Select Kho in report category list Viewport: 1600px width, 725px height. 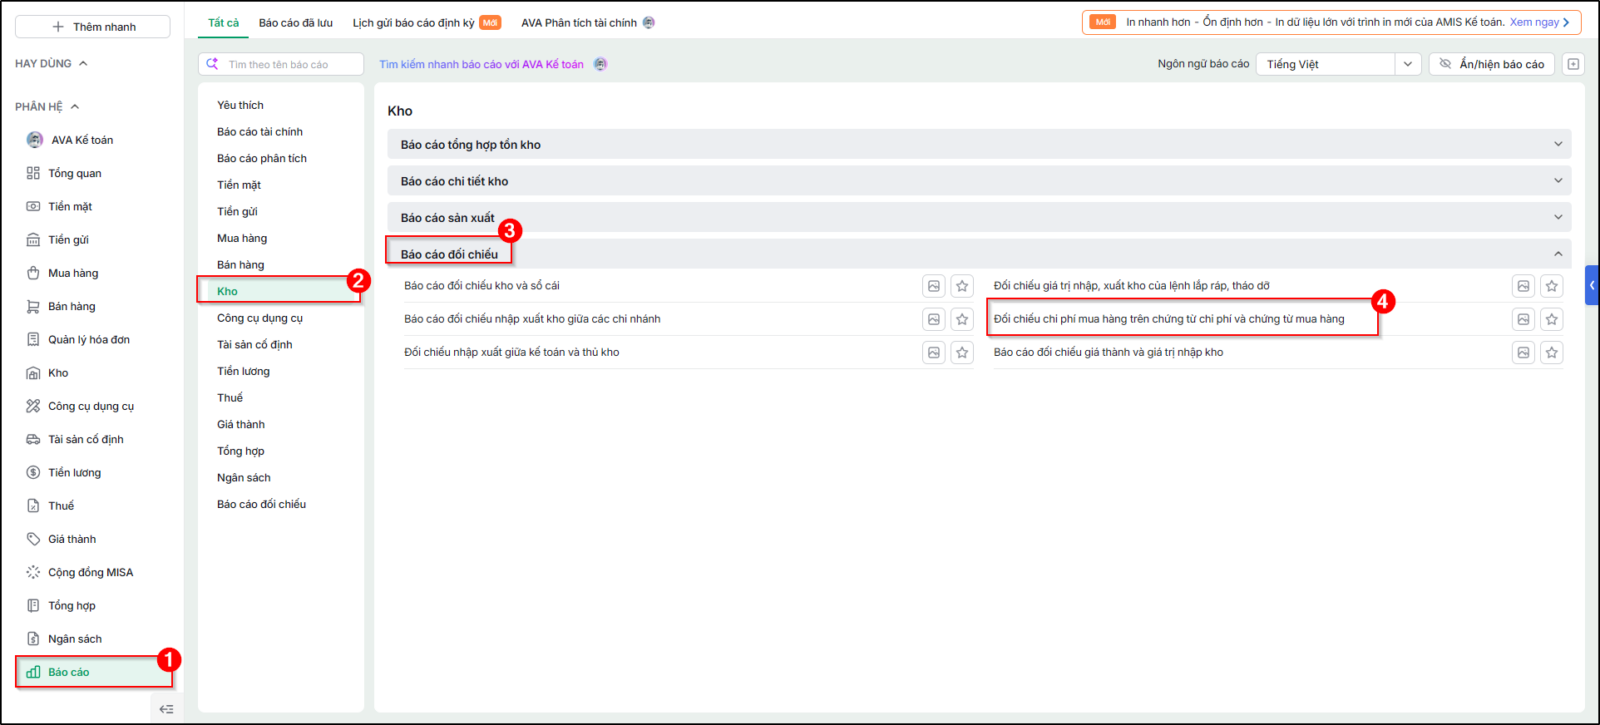point(280,291)
